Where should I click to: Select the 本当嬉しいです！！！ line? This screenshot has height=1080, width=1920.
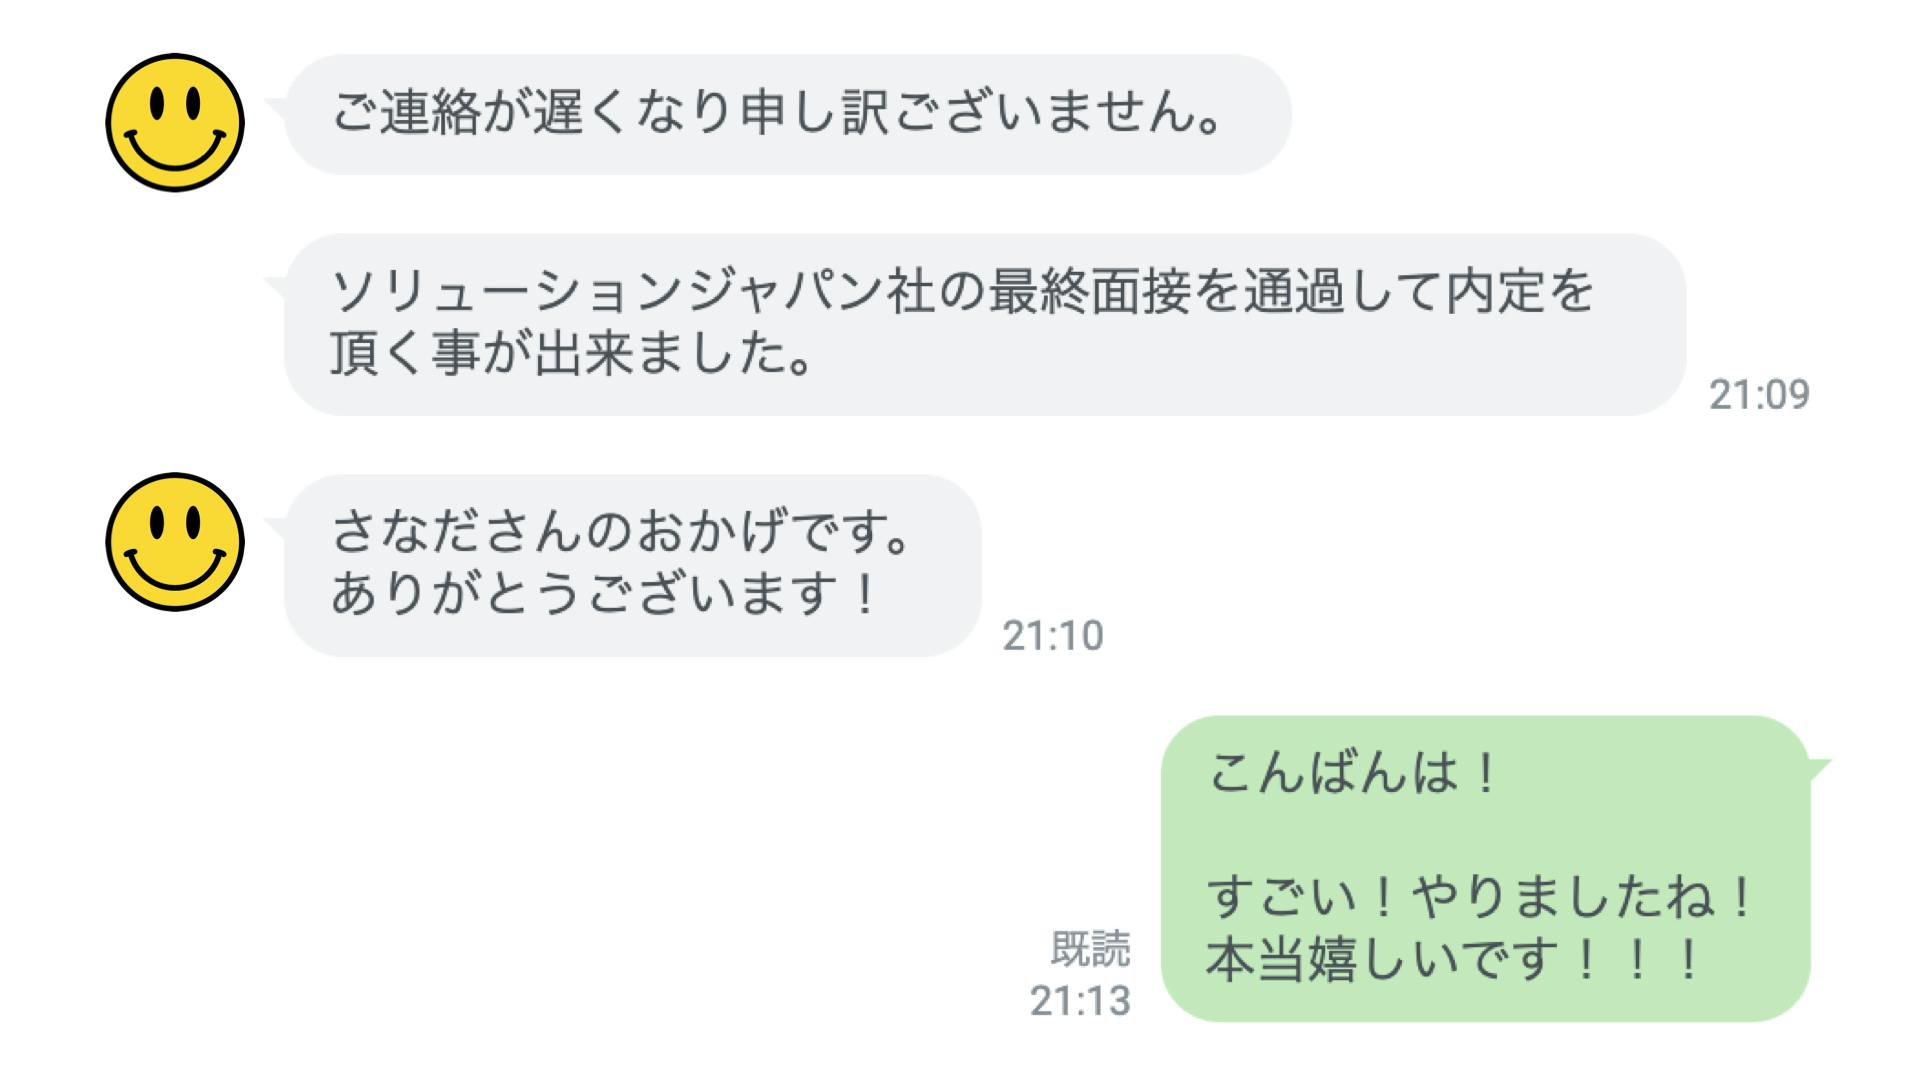[1454, 959]
